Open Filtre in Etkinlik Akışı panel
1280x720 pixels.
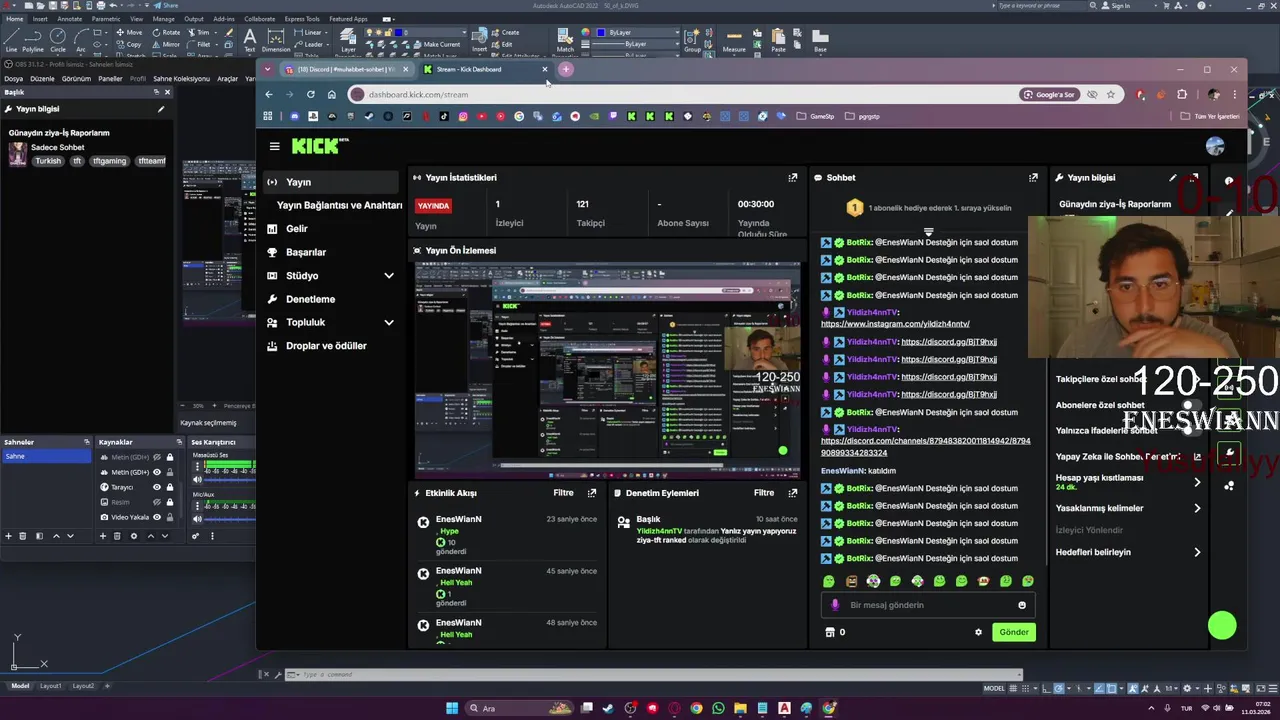tap(563, 493)
